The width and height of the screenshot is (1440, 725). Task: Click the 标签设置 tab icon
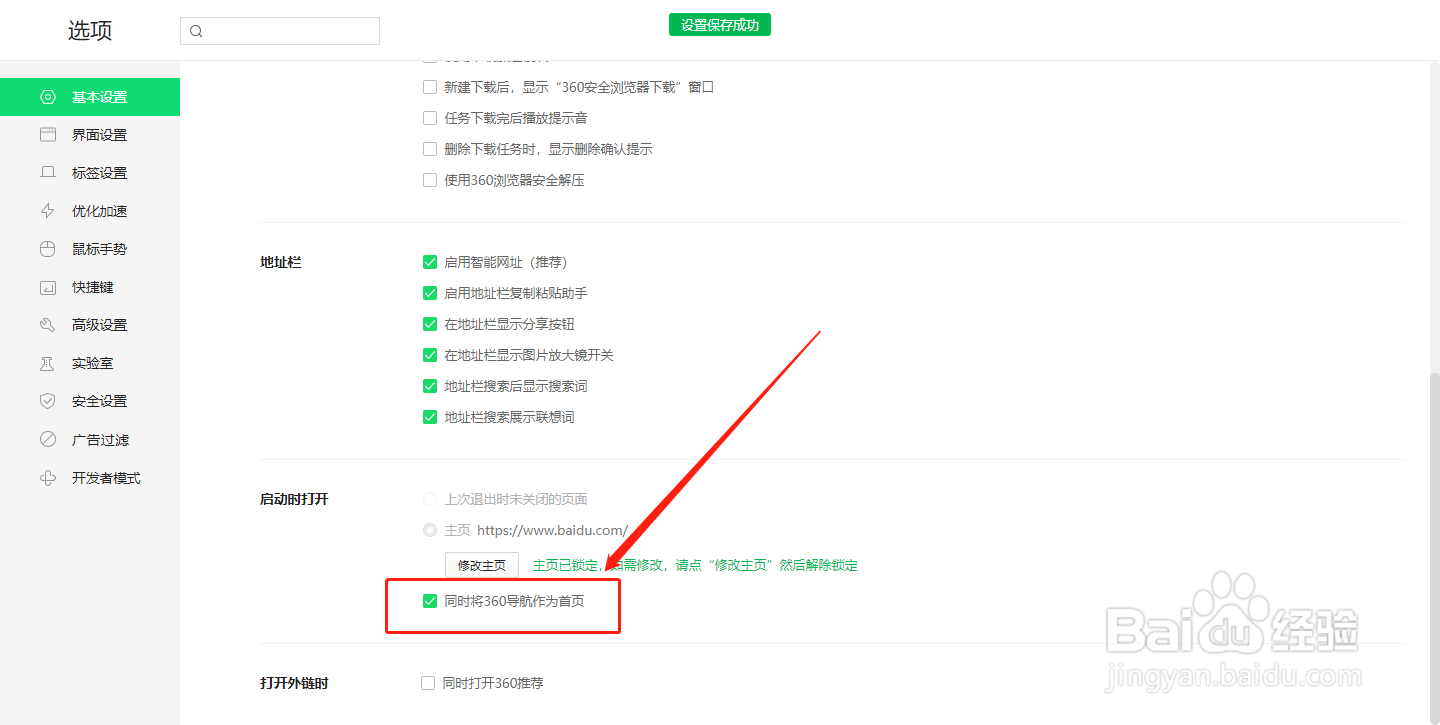click(x=47, y=173)
